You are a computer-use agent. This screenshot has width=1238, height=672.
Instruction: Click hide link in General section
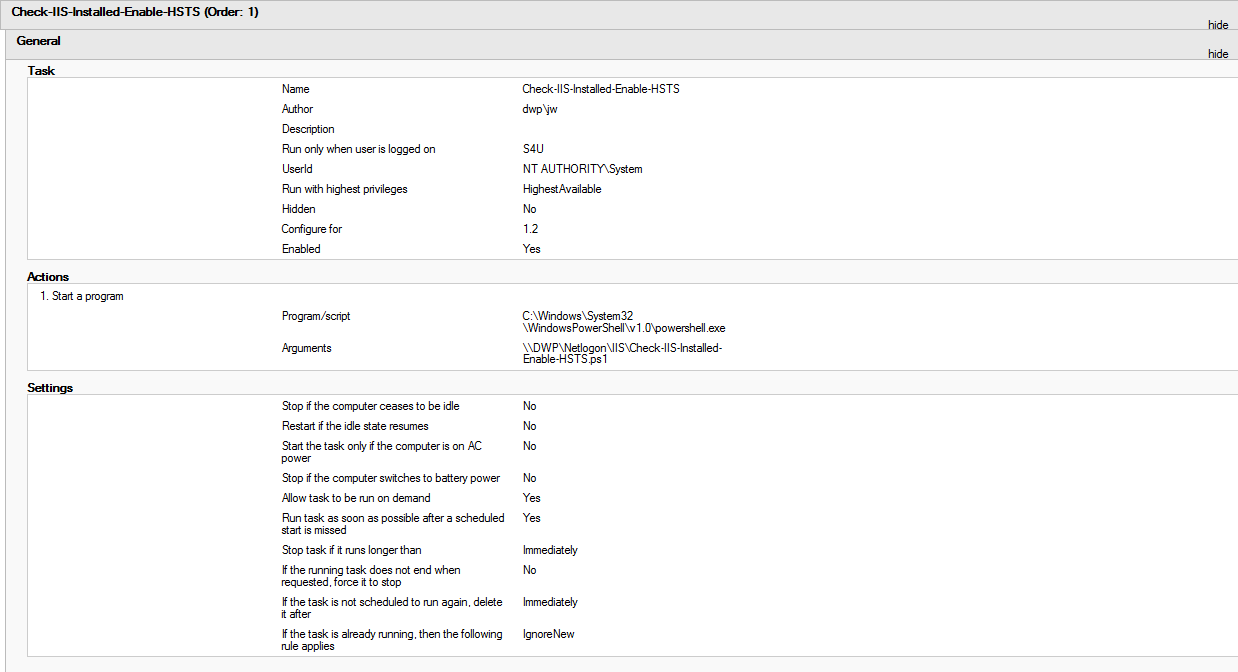tap(1217, 54)
